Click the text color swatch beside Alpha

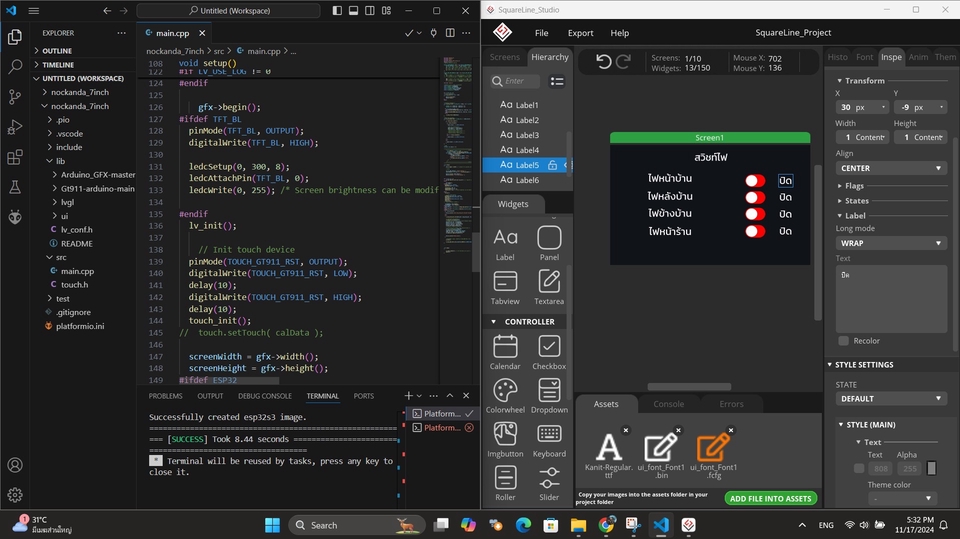[x=931, y=469]
